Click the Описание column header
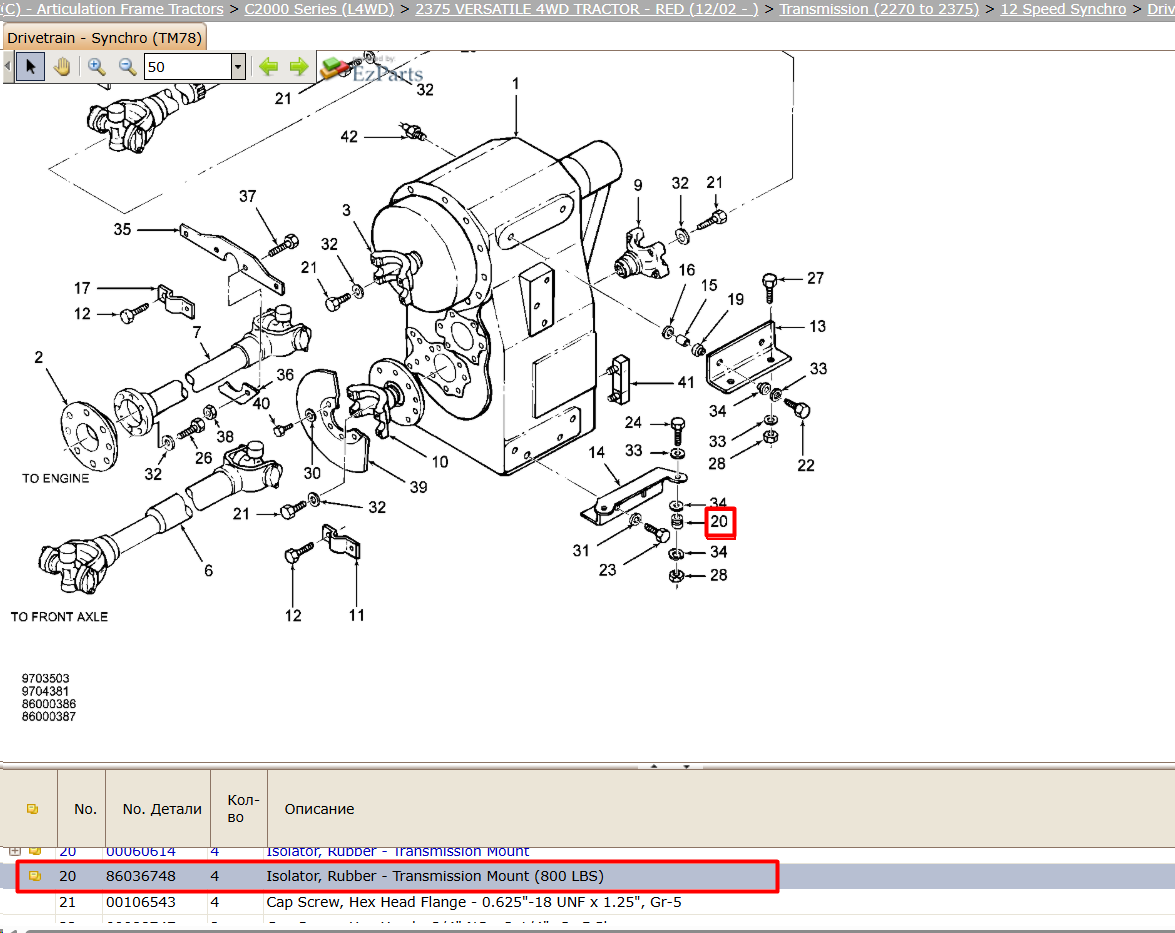Screen dimensions: 1175x933 (x=319, y=809)
